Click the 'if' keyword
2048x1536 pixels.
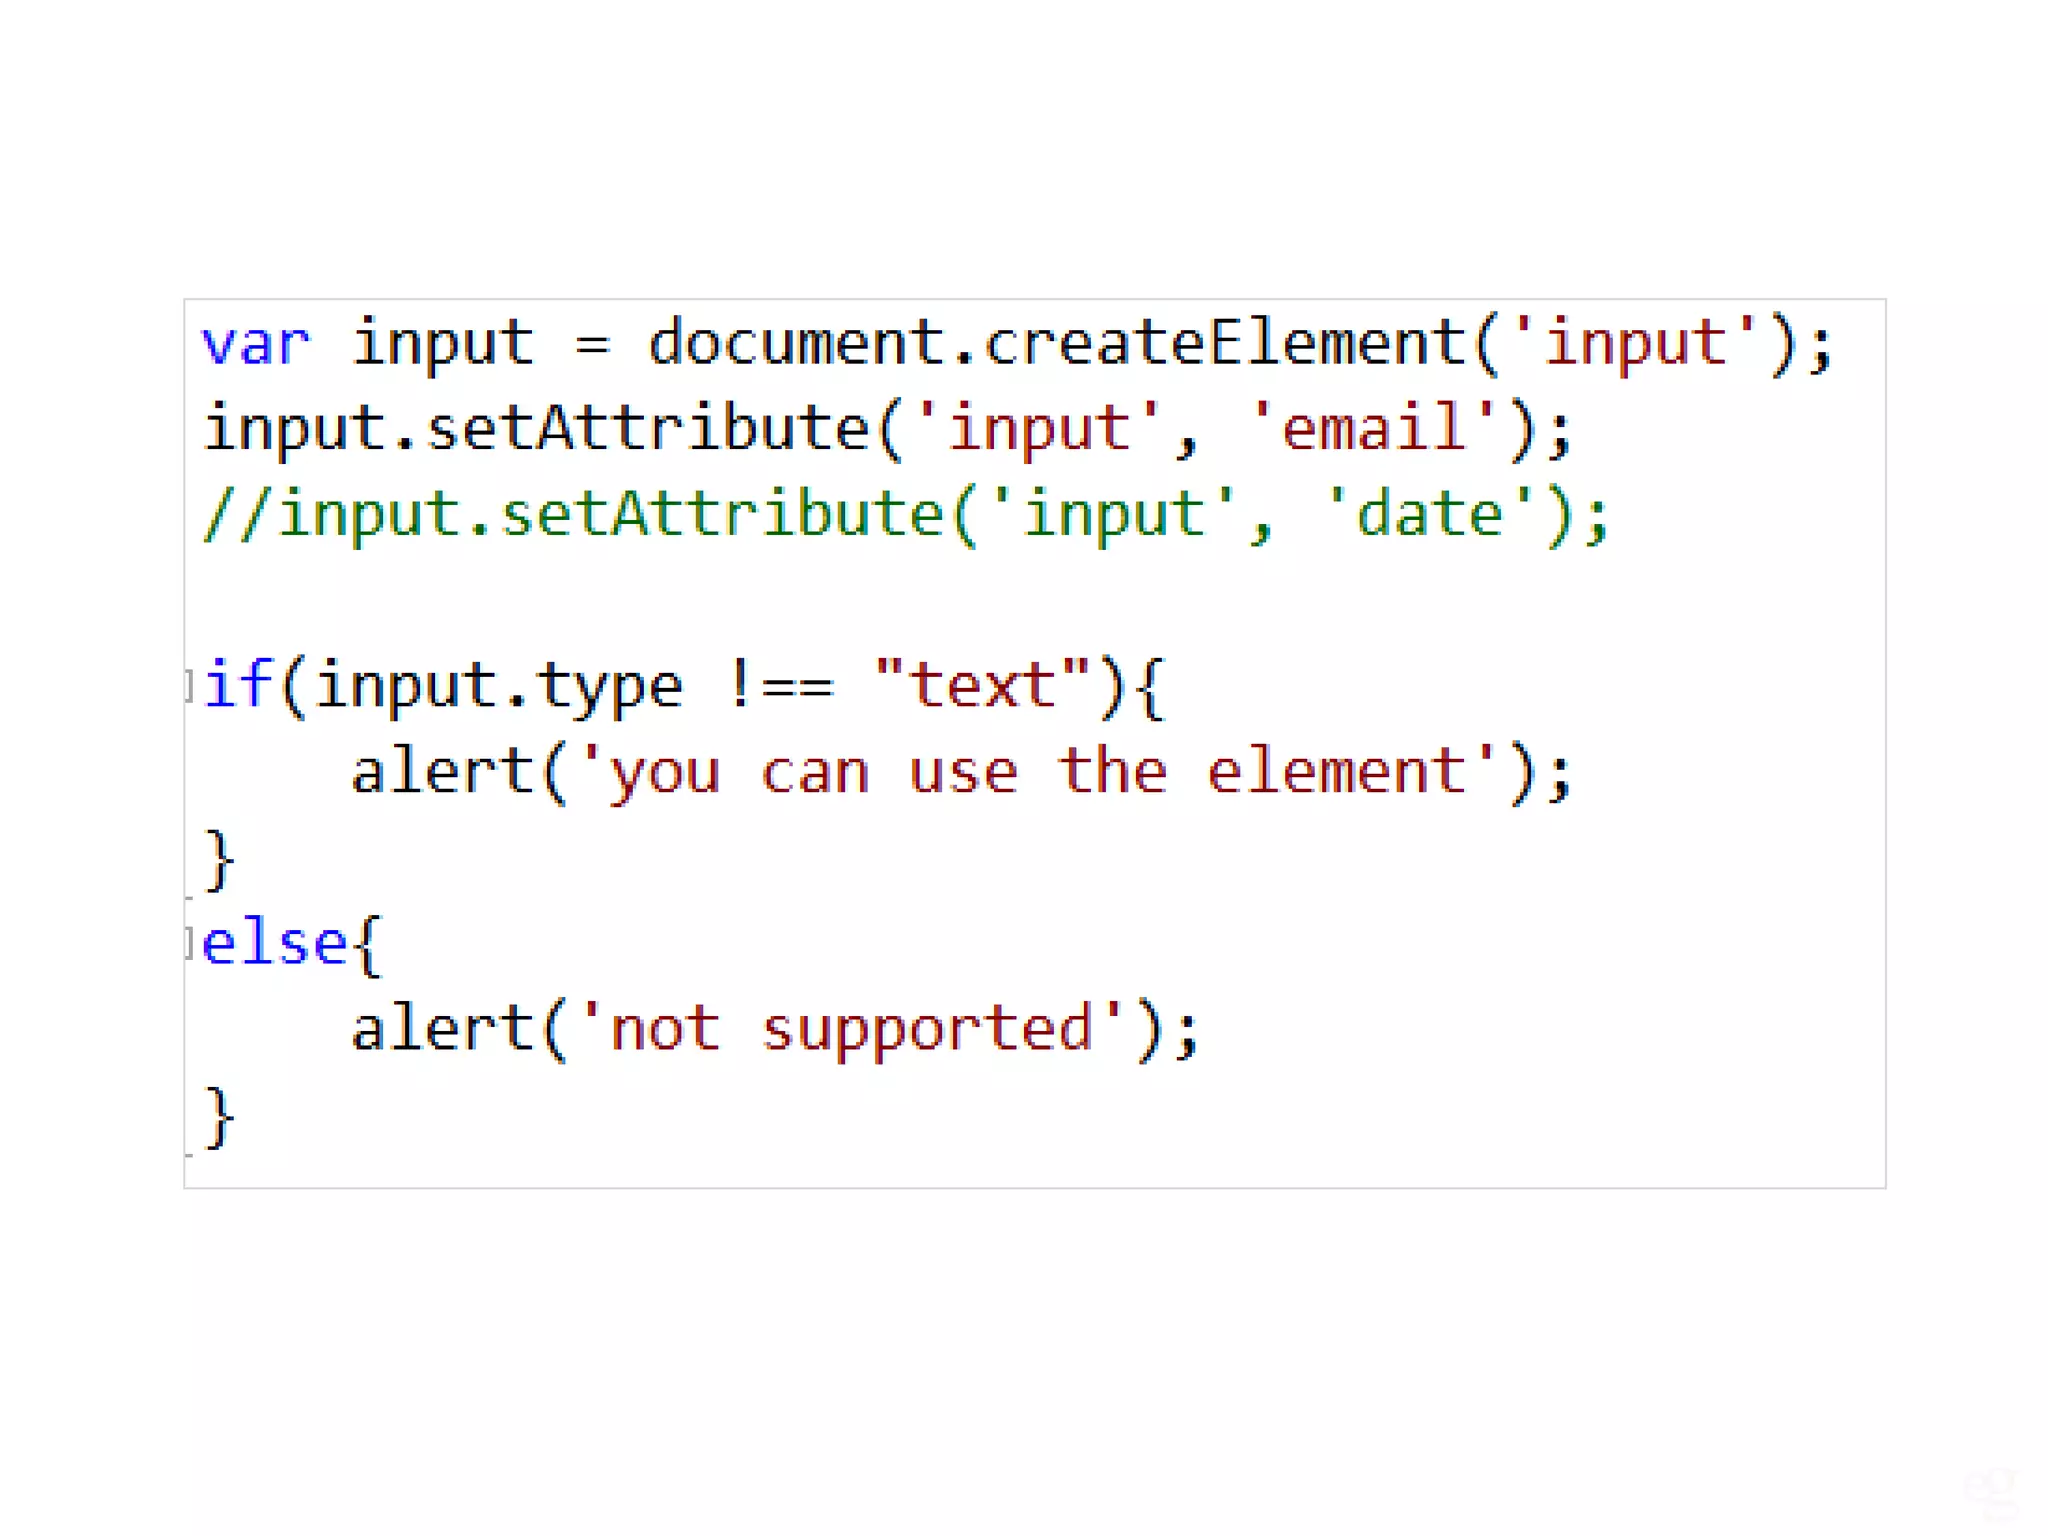point(236,686)
